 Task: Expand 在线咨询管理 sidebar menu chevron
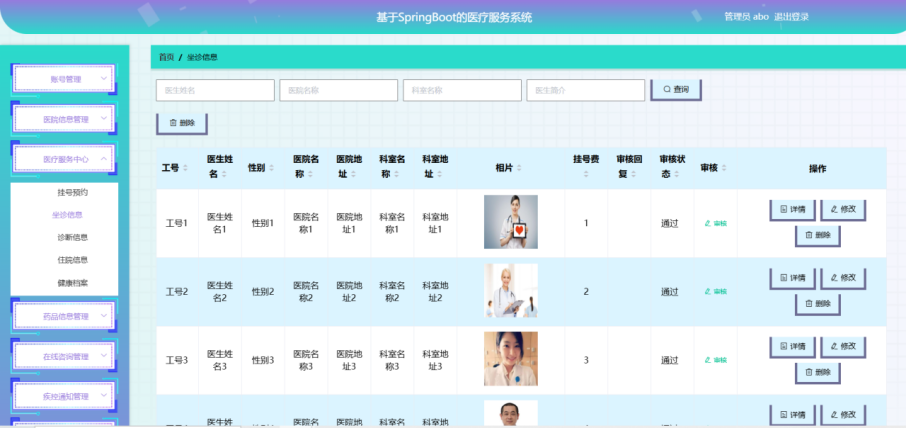(104, 356)
